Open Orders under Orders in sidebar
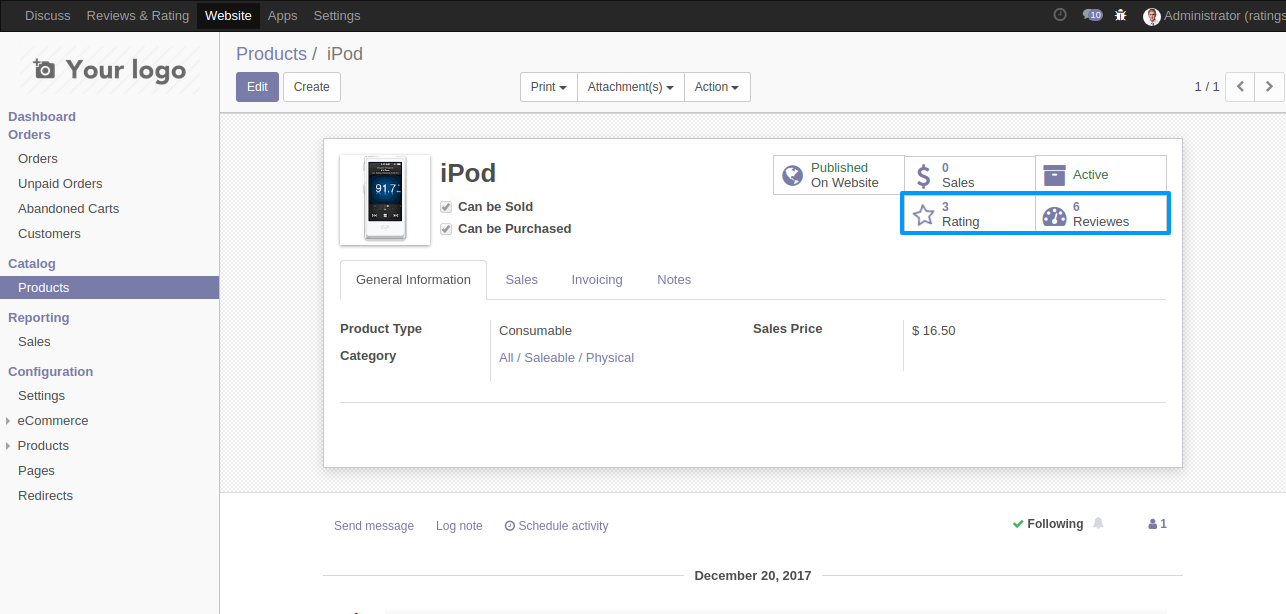This screenshot has width=1286, height=614. pos(38,159)
